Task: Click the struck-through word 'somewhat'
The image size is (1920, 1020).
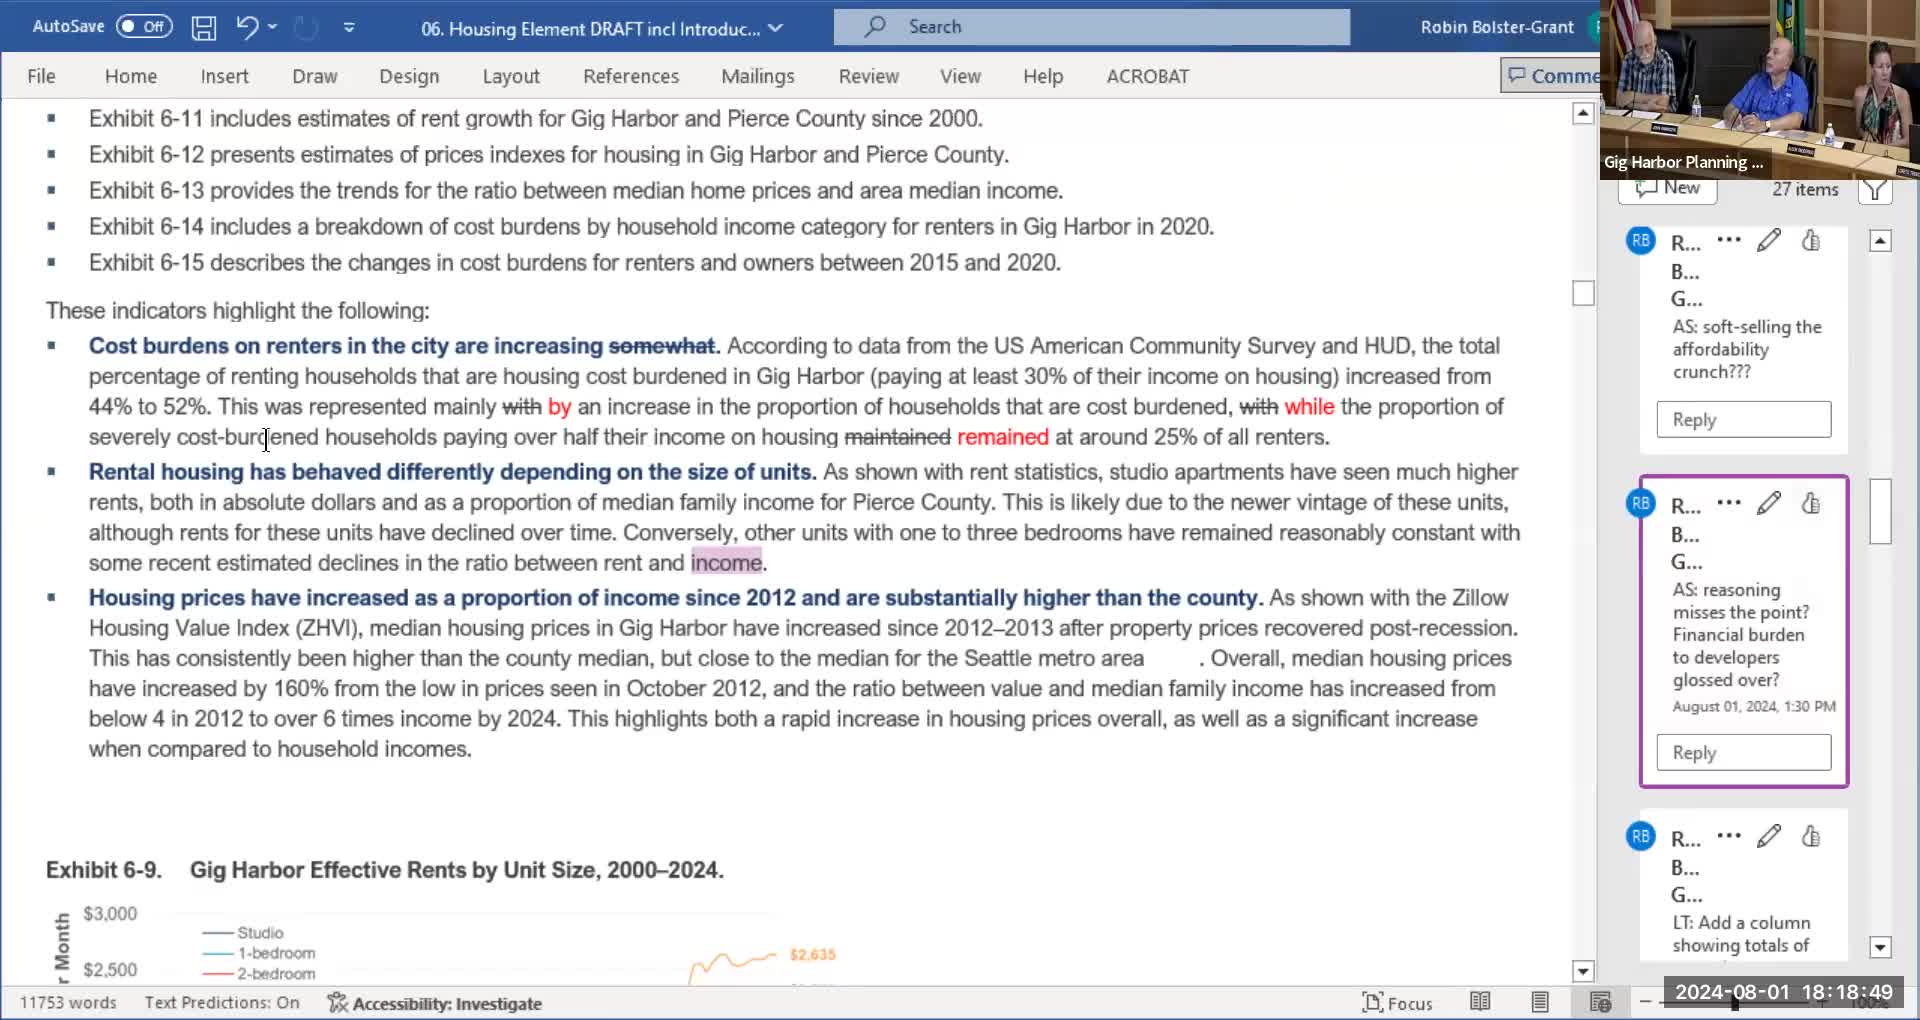Action: [662, 346]
